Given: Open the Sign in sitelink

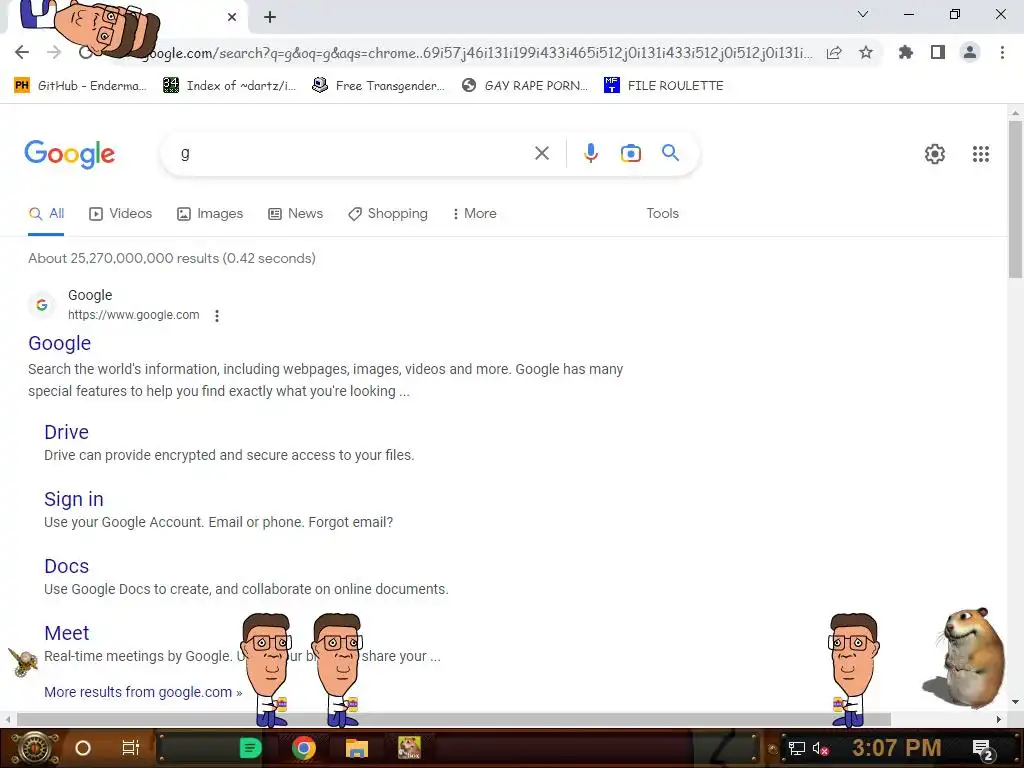Looking at the screenshot, I should click(74, 499).
